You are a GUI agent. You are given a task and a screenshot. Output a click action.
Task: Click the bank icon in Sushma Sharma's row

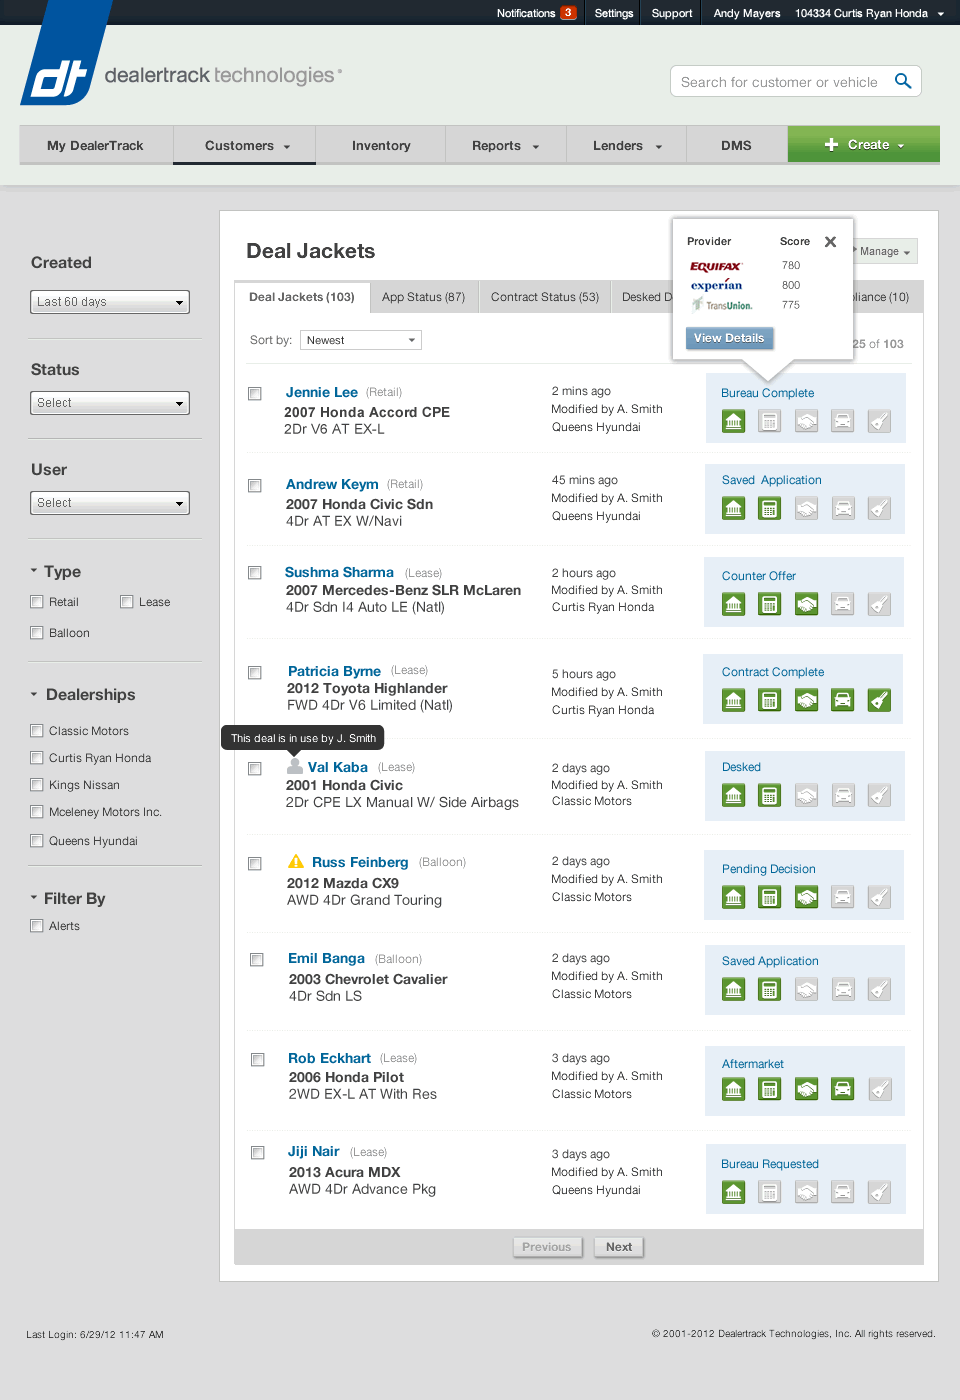pos(734,604)
